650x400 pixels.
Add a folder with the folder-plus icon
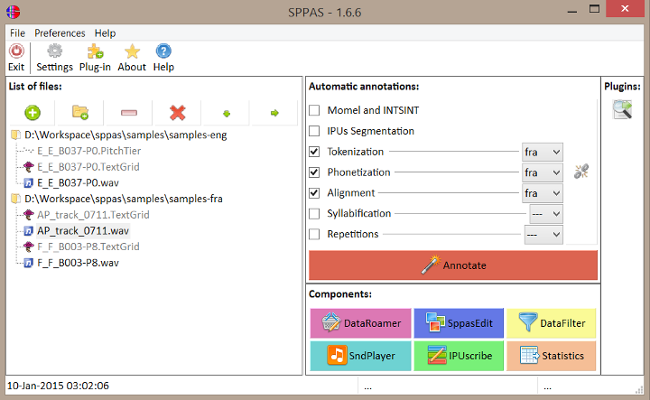tap(80, 112)
